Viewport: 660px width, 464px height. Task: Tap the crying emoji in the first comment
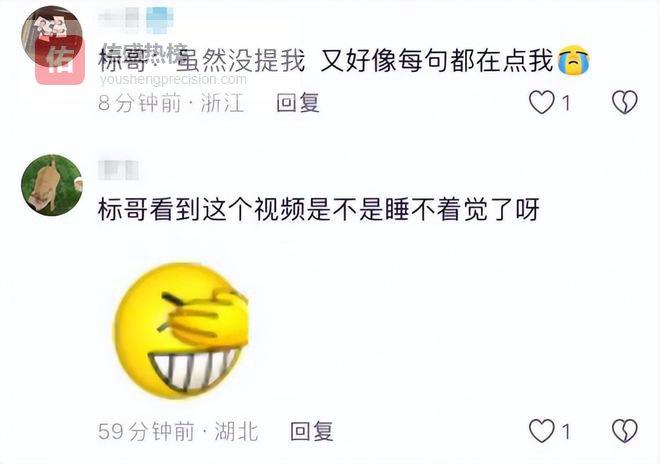pyautogui.click(x=573, y=60)
